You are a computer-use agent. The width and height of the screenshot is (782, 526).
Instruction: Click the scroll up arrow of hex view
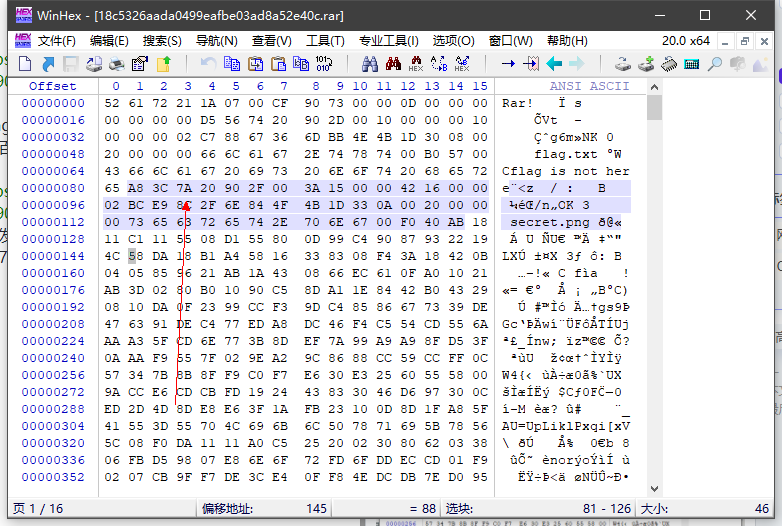pyautogui.click(x=654, y=87)
